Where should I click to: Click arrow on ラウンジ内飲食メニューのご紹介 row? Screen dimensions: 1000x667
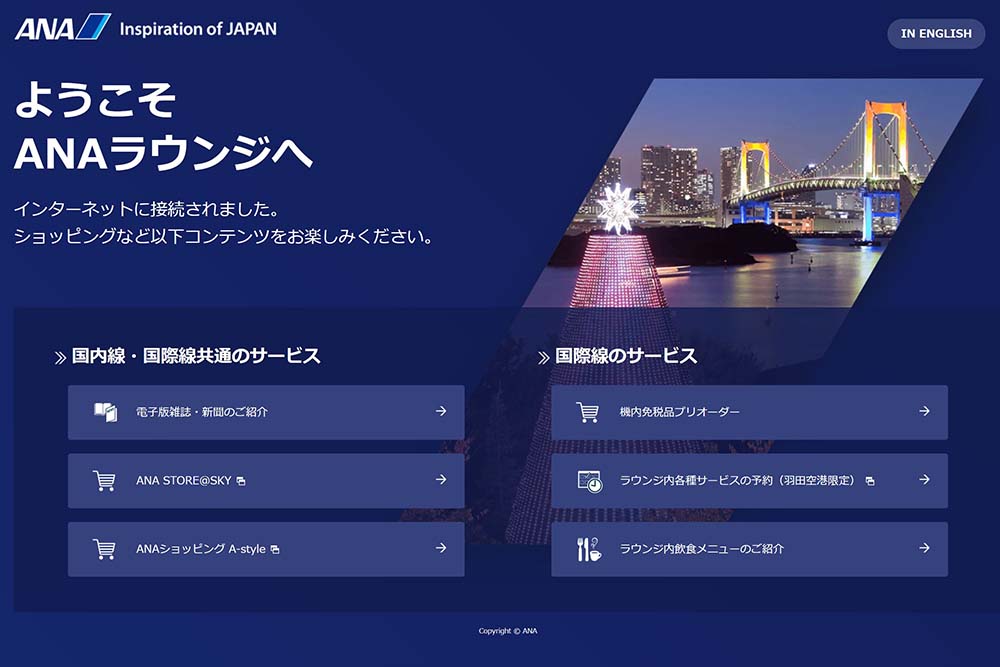(x=924, y=548)
